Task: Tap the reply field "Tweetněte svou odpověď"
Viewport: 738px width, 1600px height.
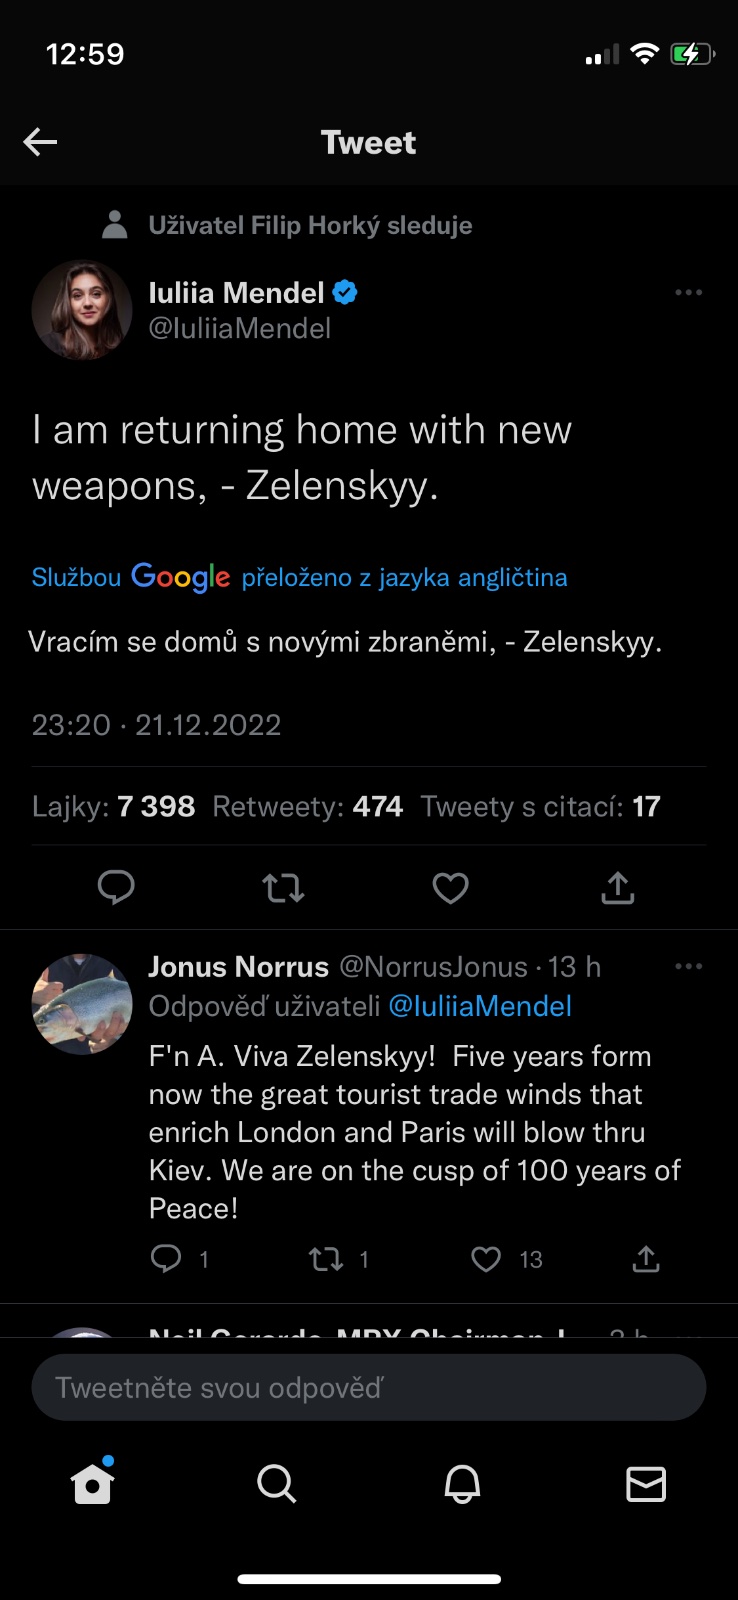Action: 368,1388
